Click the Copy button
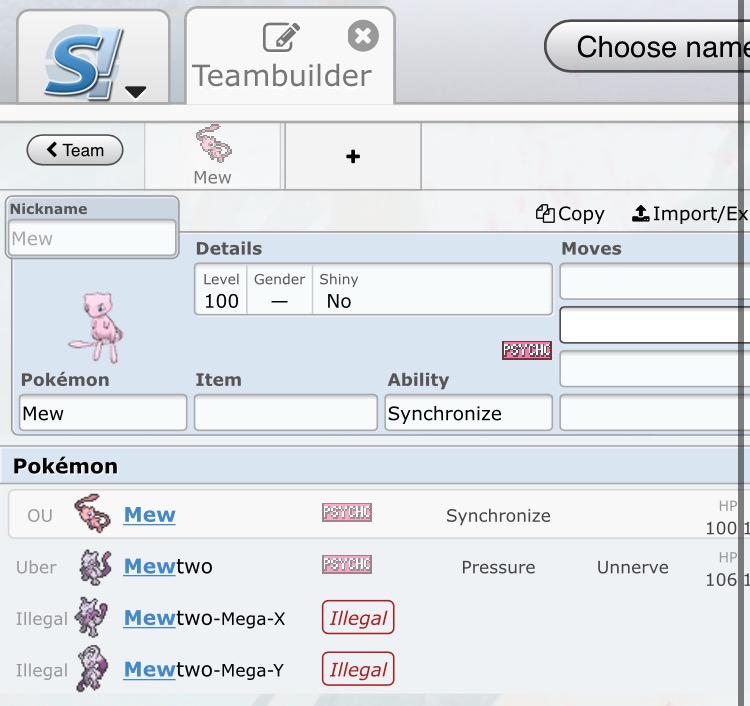The image size is (750, 706). tap(570, 213)
